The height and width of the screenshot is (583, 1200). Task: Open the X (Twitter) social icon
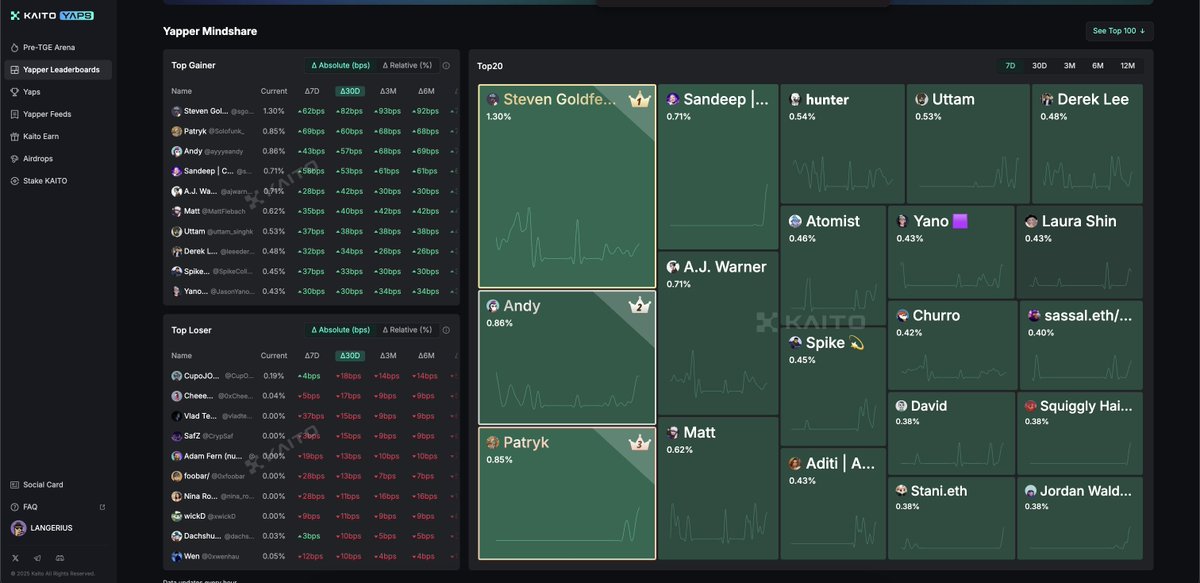click(15, 558)
